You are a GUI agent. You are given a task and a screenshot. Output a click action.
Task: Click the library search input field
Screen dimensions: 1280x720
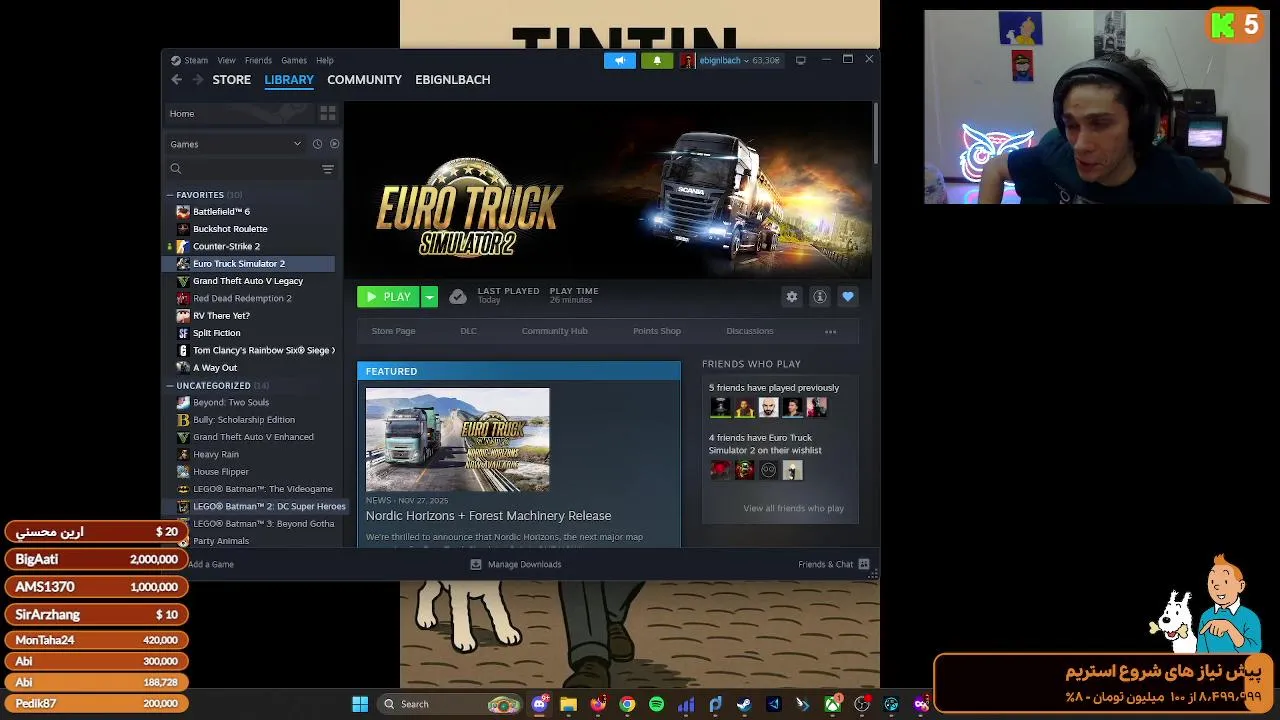click(250, 169)
